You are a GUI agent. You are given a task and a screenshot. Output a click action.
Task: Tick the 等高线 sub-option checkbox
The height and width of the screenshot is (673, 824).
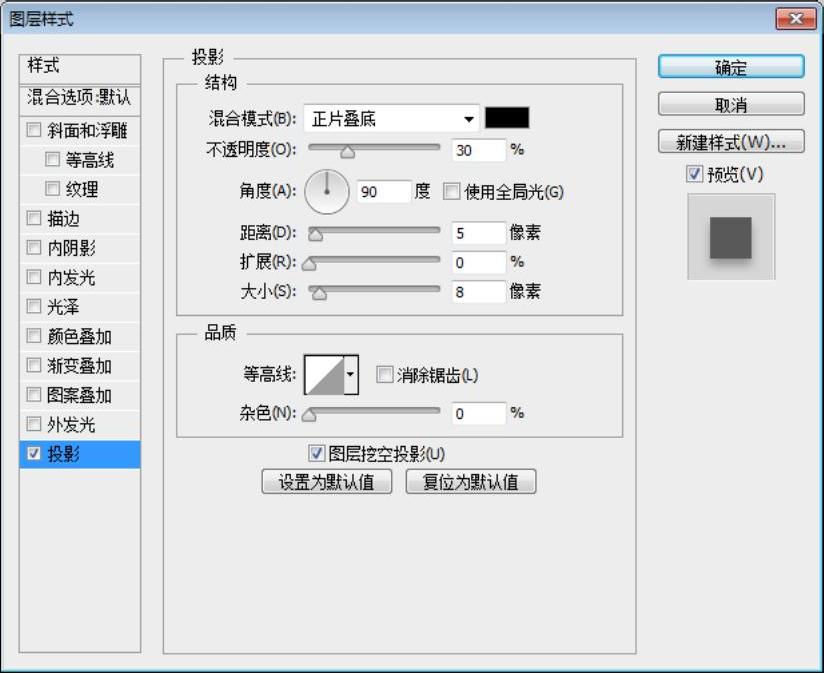(52, 159)
